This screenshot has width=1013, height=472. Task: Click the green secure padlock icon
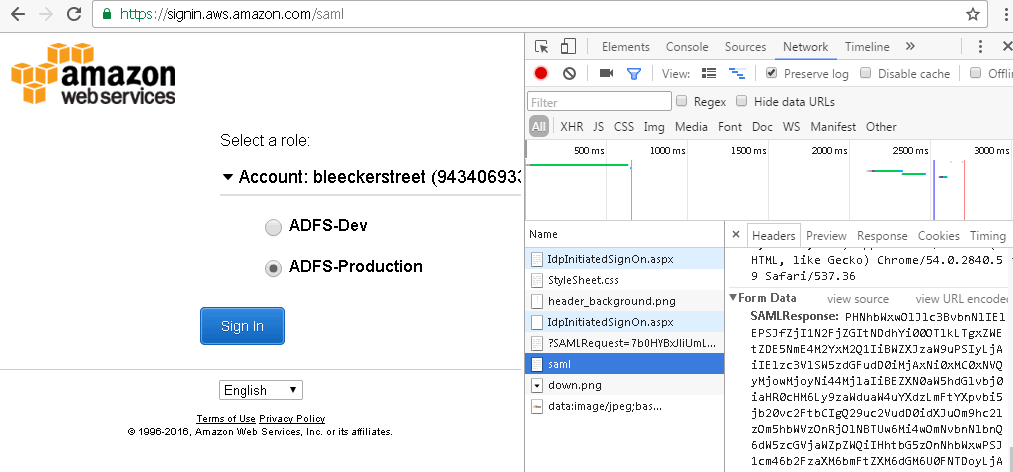[107, 14]
